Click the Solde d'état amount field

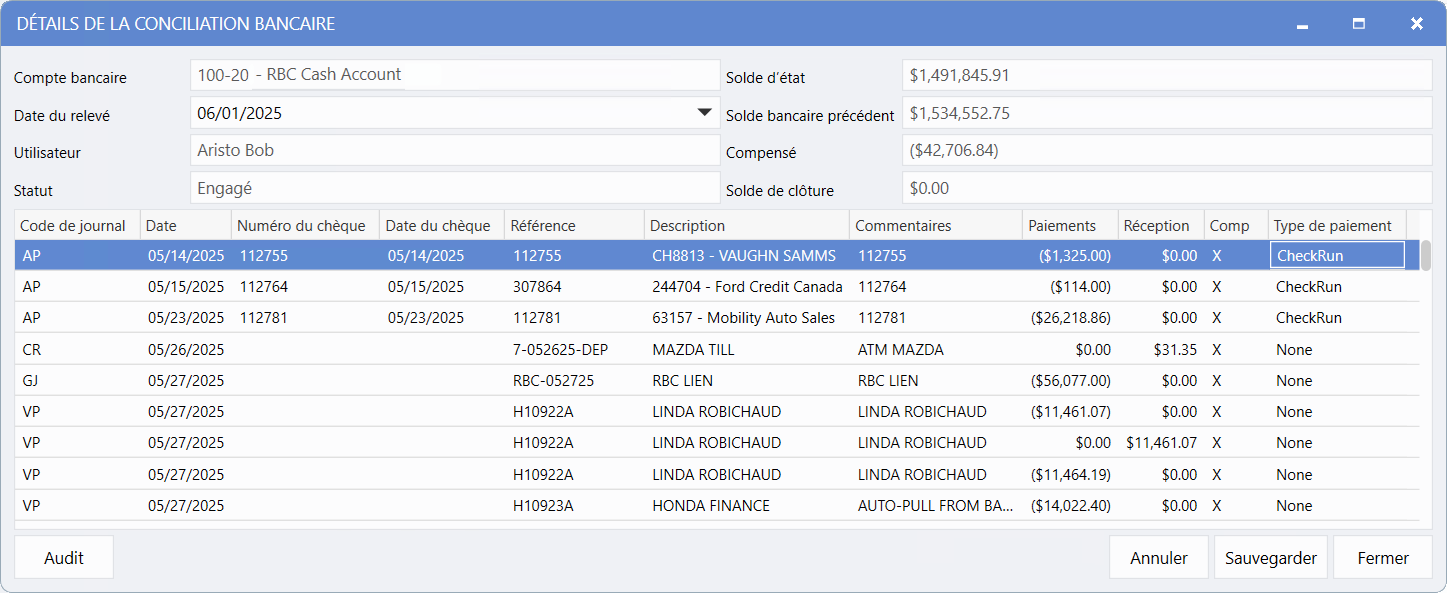coord(1166,75)
